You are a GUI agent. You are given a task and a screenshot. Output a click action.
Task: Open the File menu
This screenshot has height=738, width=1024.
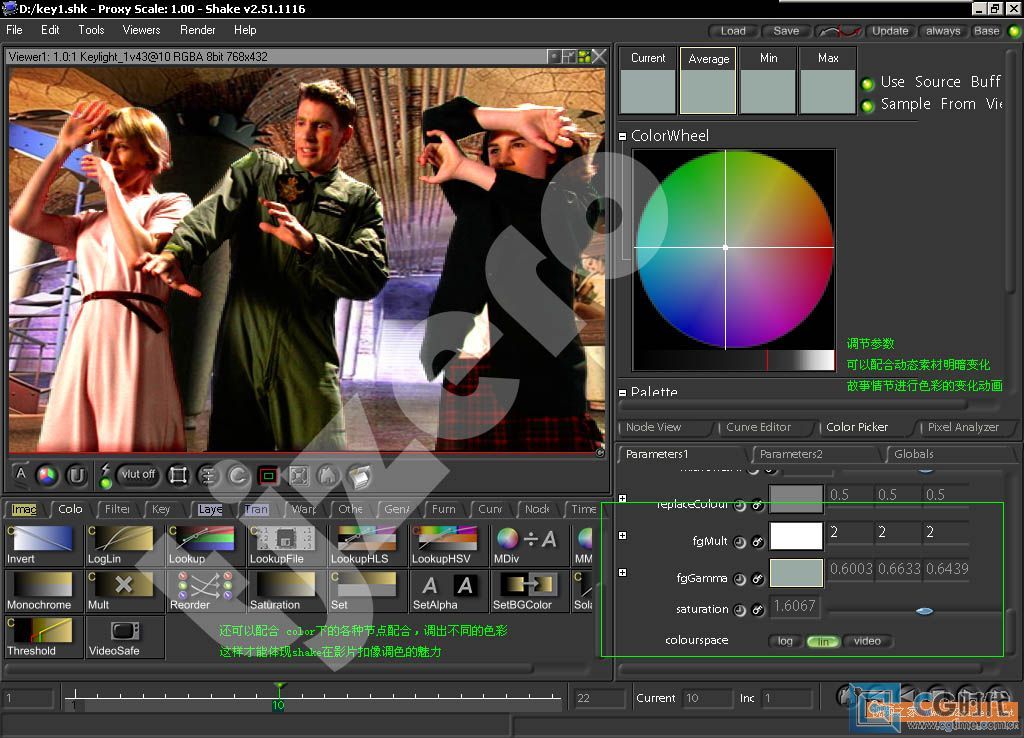(14, 30)
